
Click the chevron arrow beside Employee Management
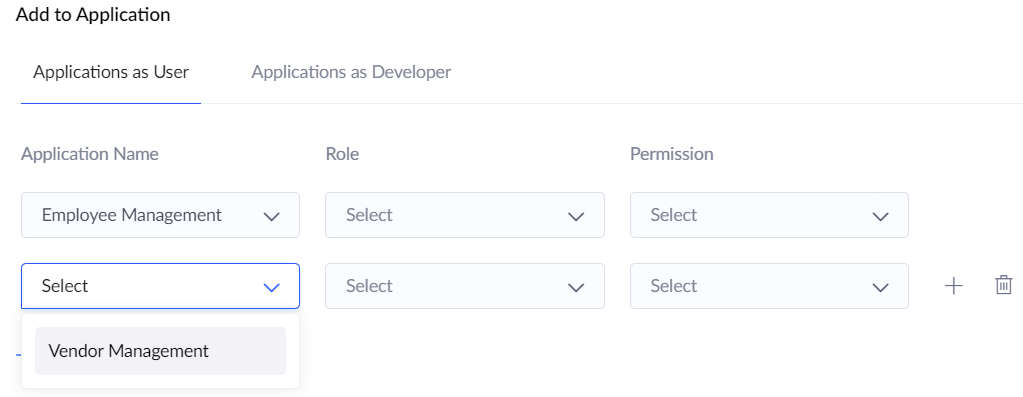point(271,216)
